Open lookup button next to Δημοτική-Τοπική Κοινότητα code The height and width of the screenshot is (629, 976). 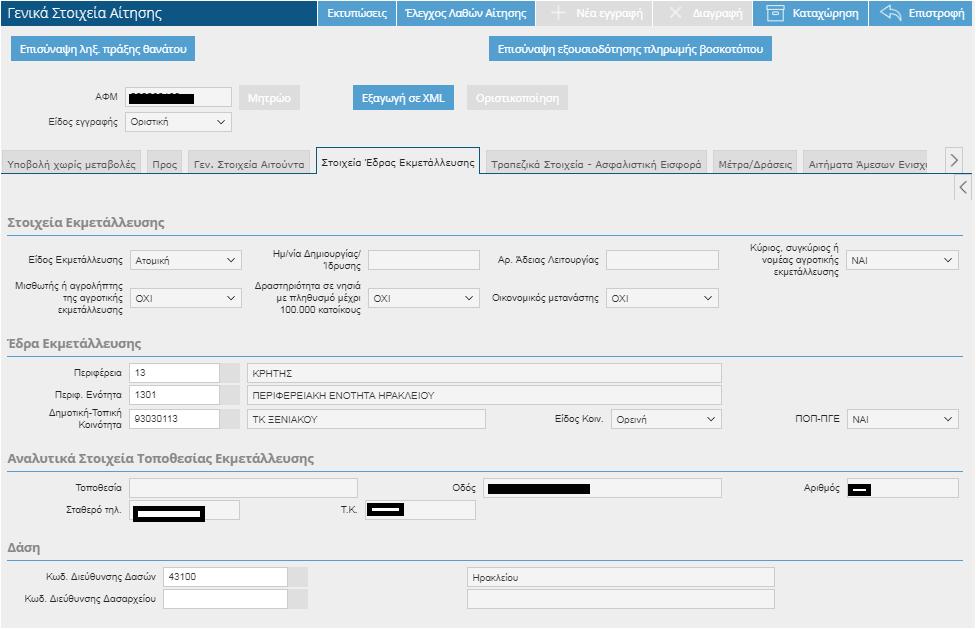pos(230,419)
